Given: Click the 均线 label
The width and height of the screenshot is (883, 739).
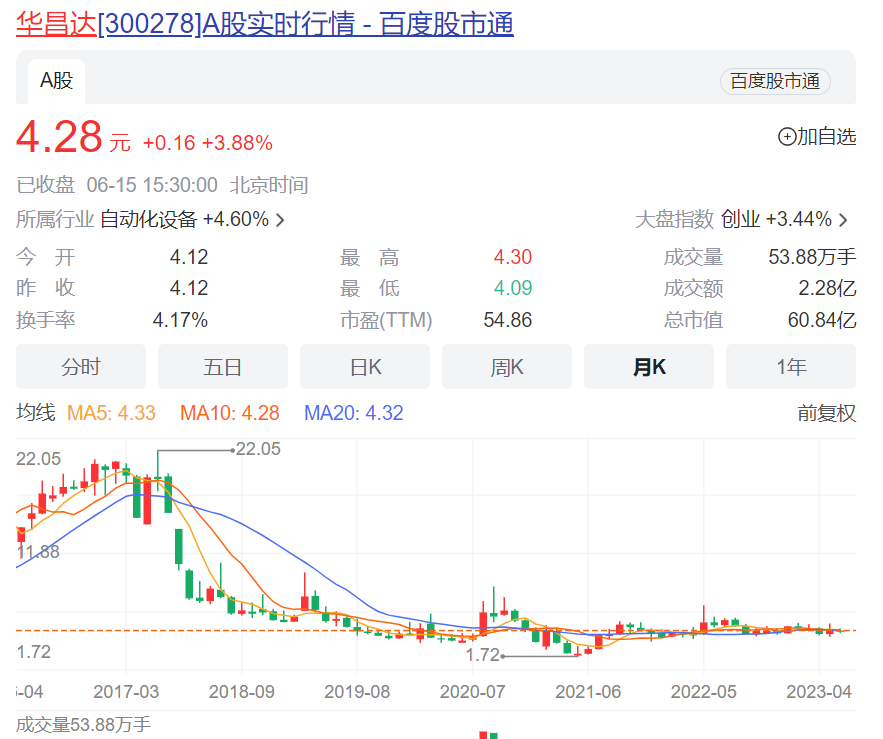Looking at the screenshot, I should [35, 413].
